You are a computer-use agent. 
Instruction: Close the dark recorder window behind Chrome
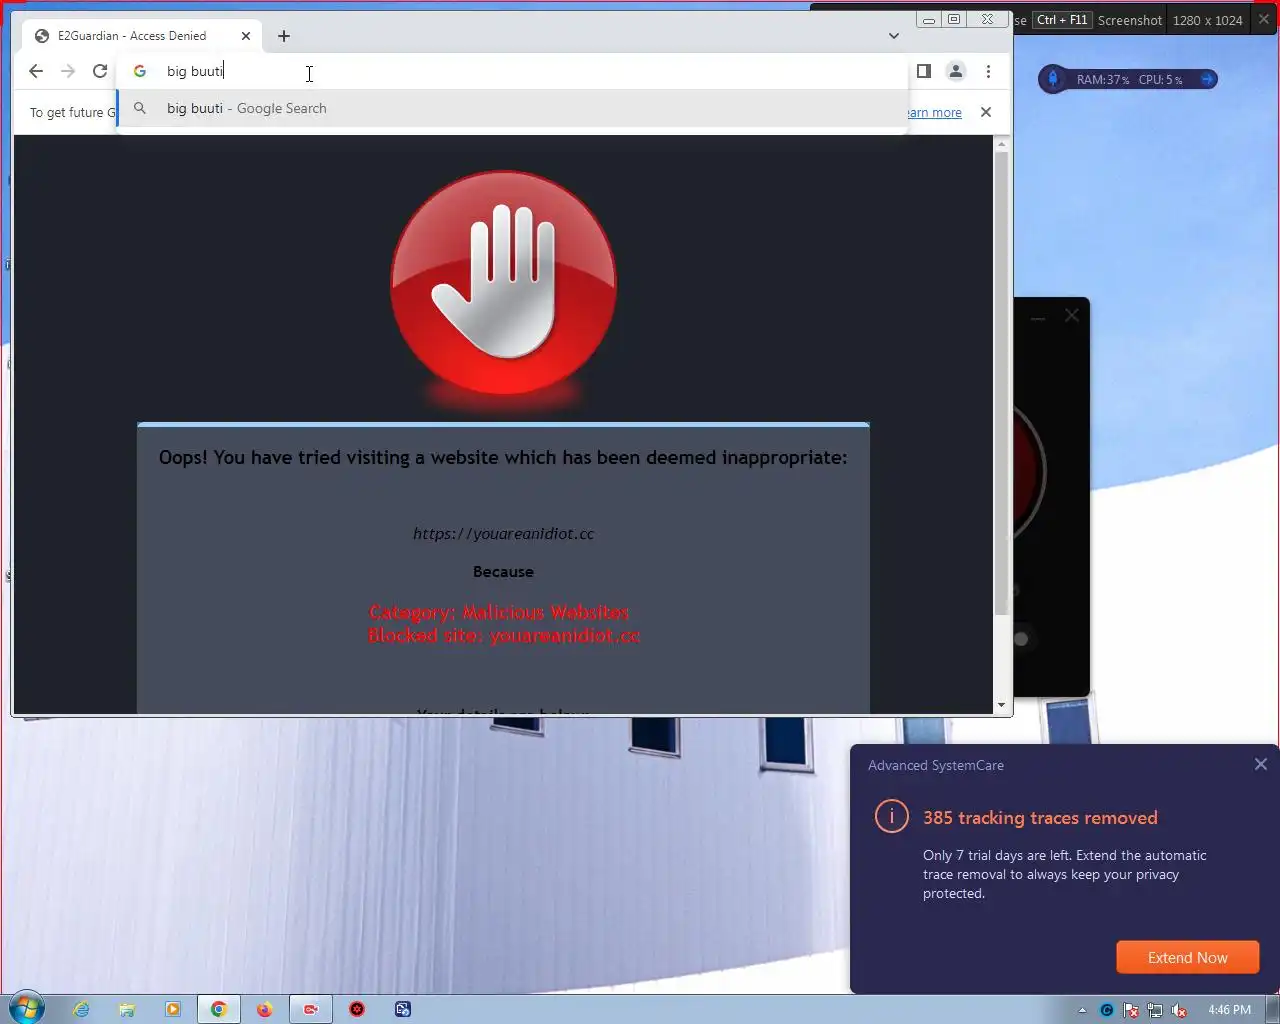click(1072, 315)
